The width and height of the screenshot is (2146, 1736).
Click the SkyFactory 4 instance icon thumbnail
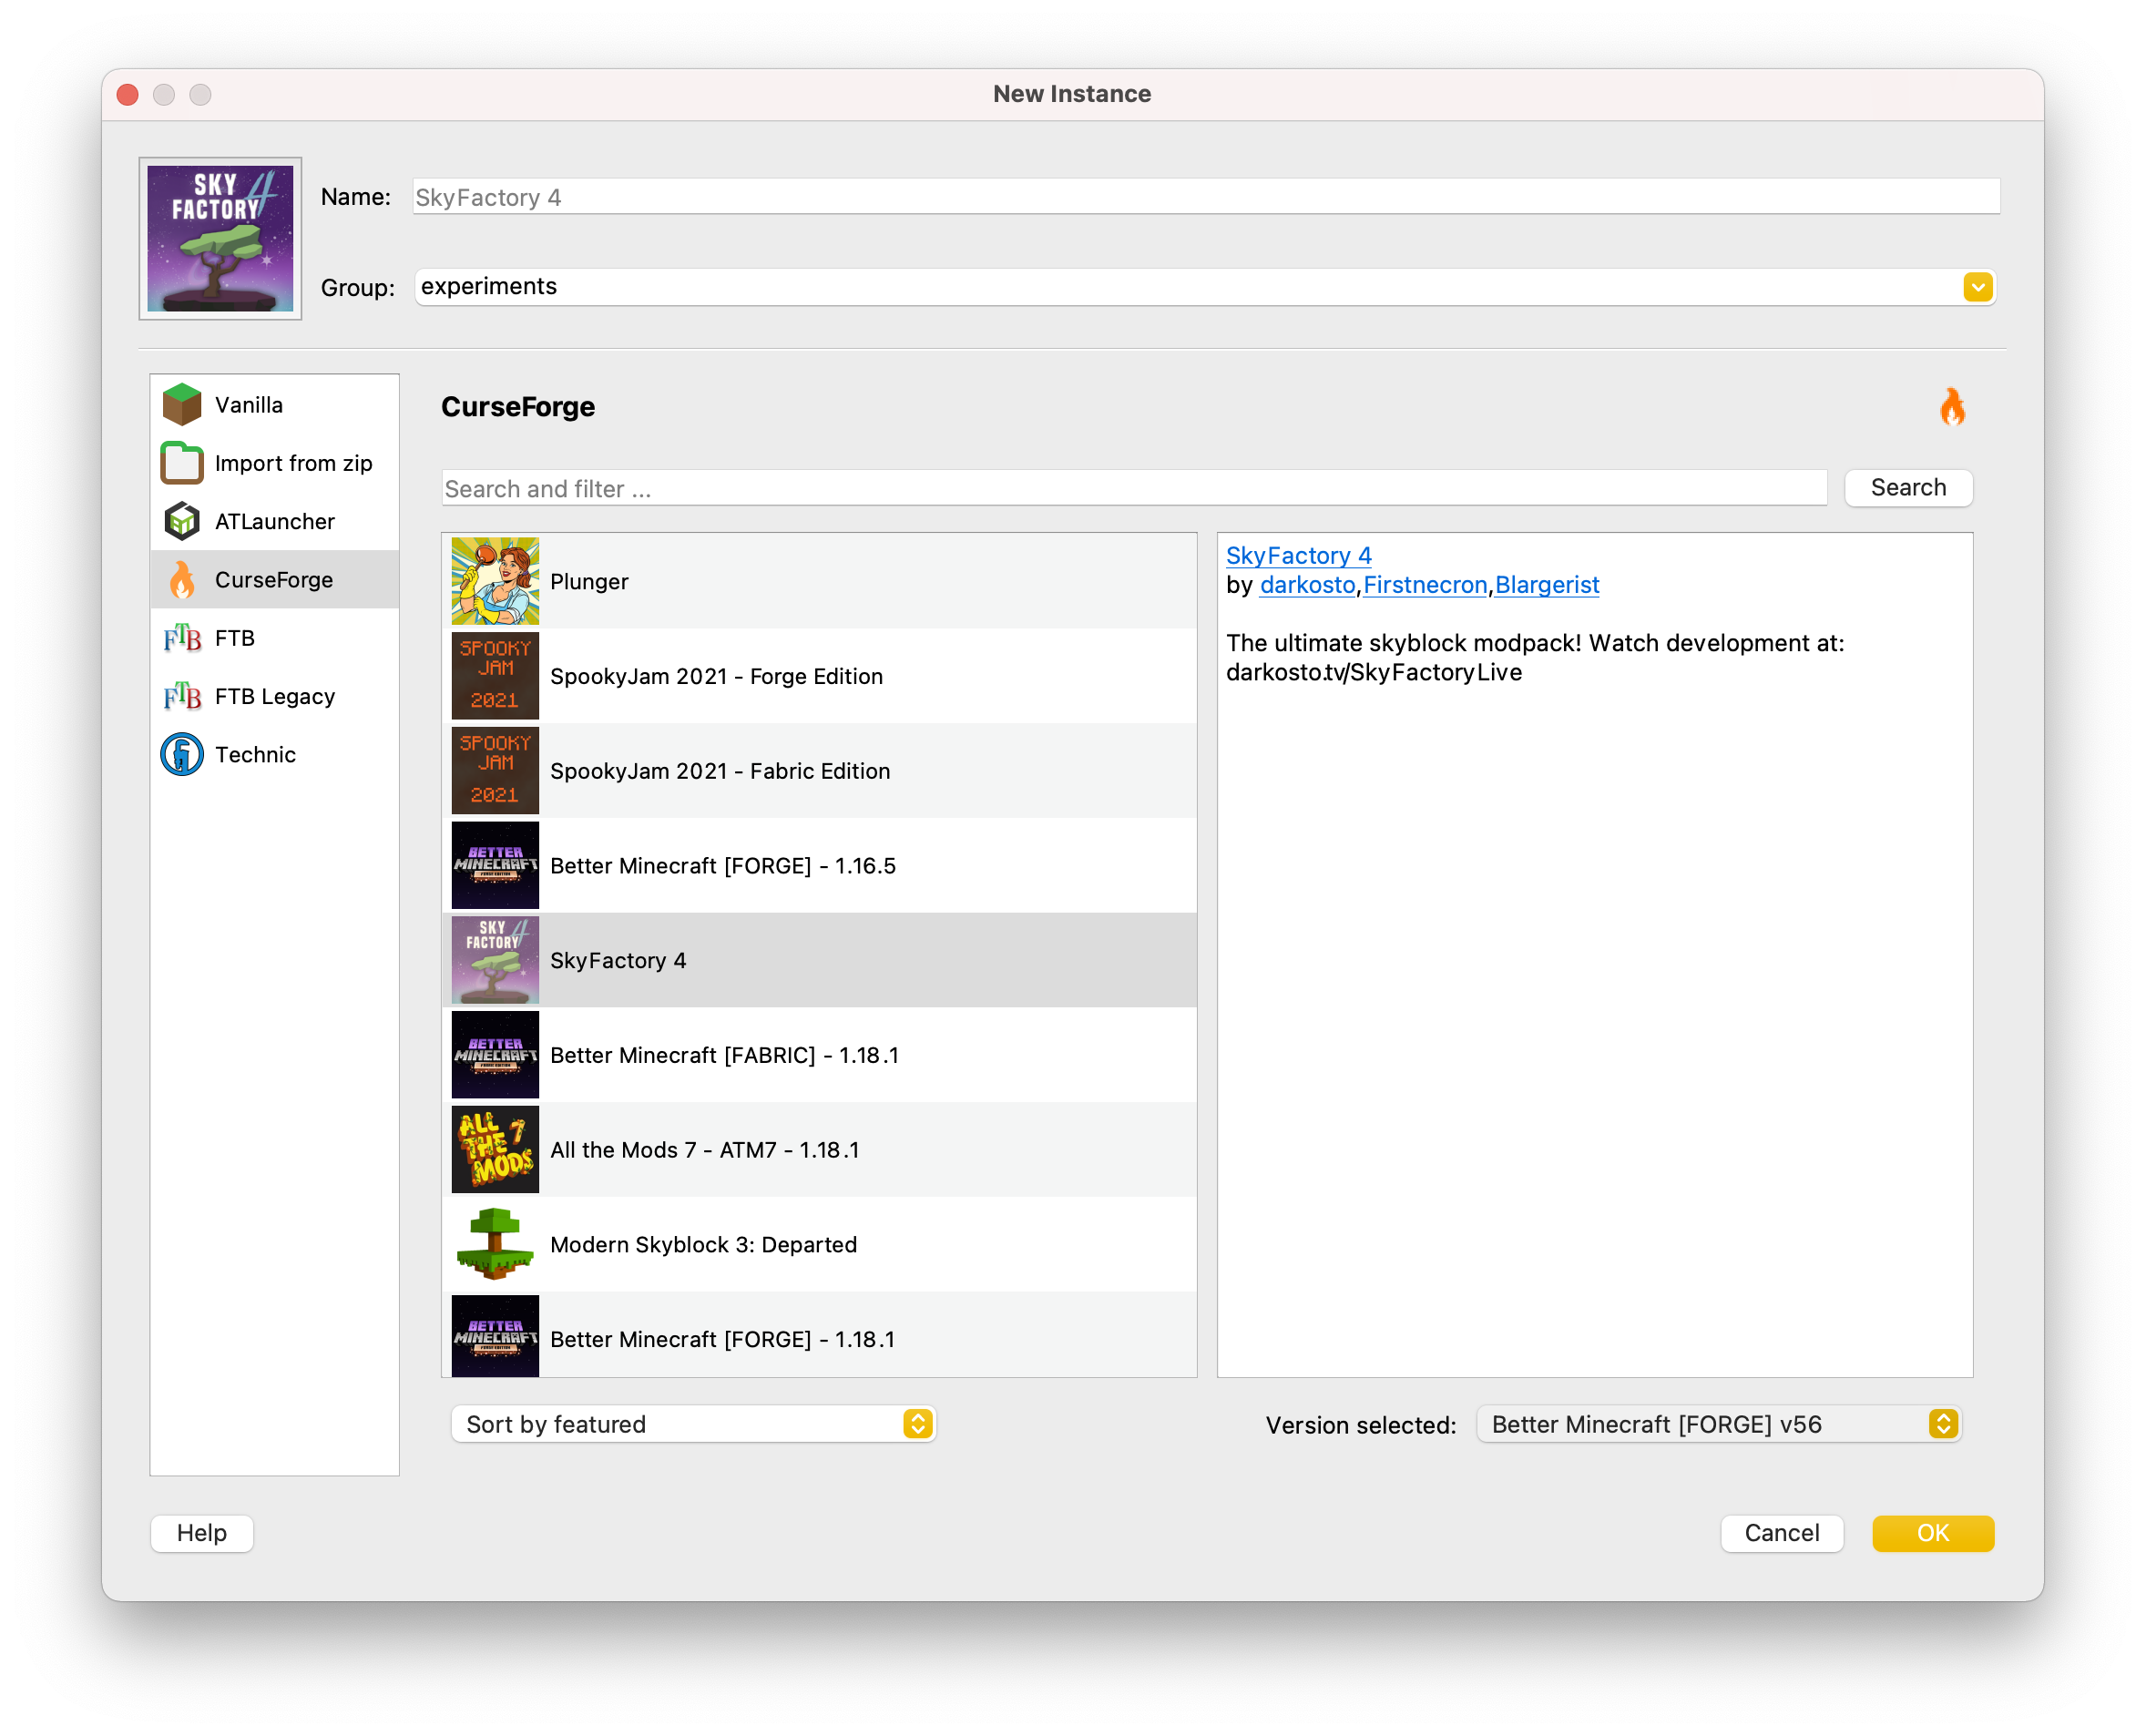pyautogui.click(x=220, y=238)
